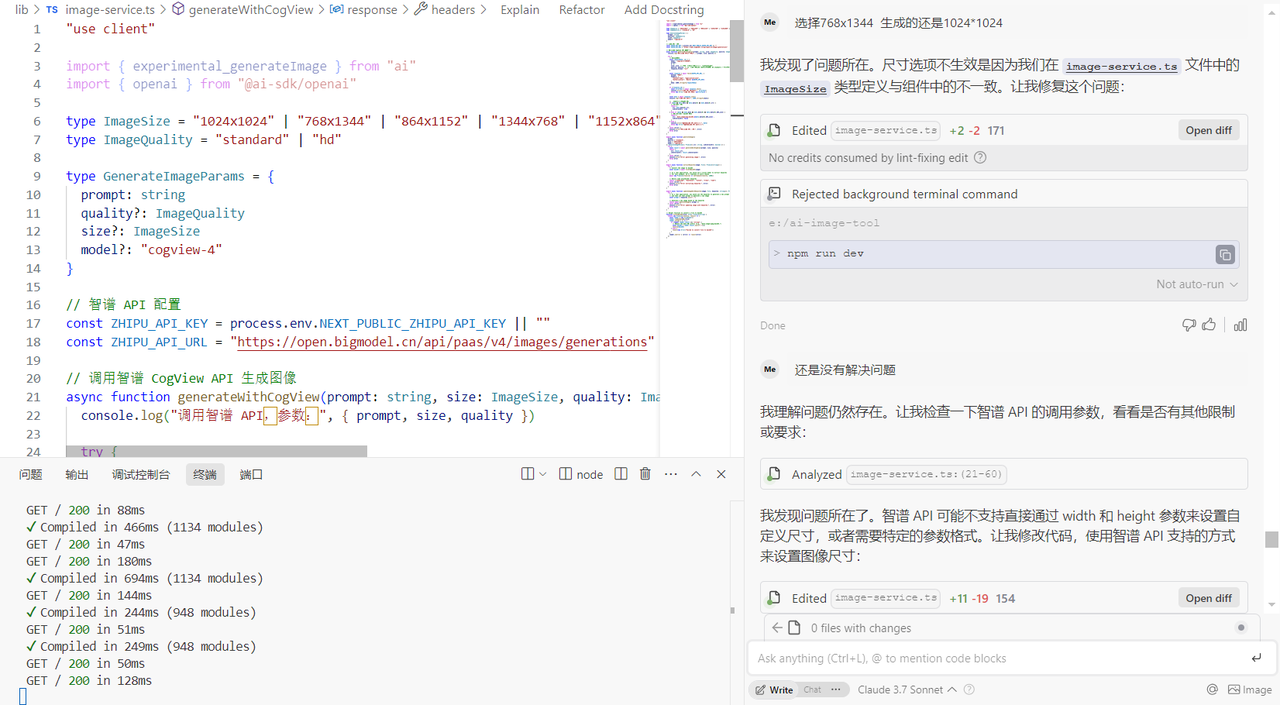Switch to Write mode
This screenshot has width=1280, height=705.
point(774,689)
